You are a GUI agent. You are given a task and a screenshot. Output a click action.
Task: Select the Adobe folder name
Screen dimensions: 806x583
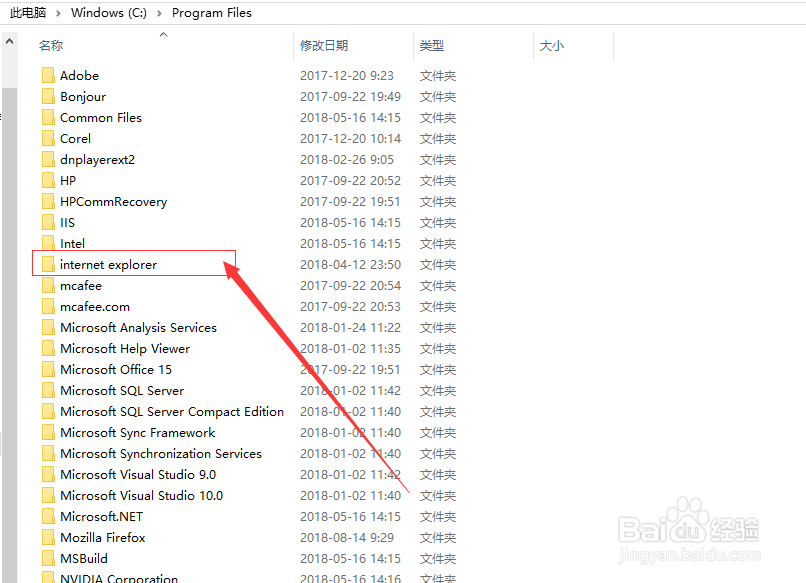79,75
